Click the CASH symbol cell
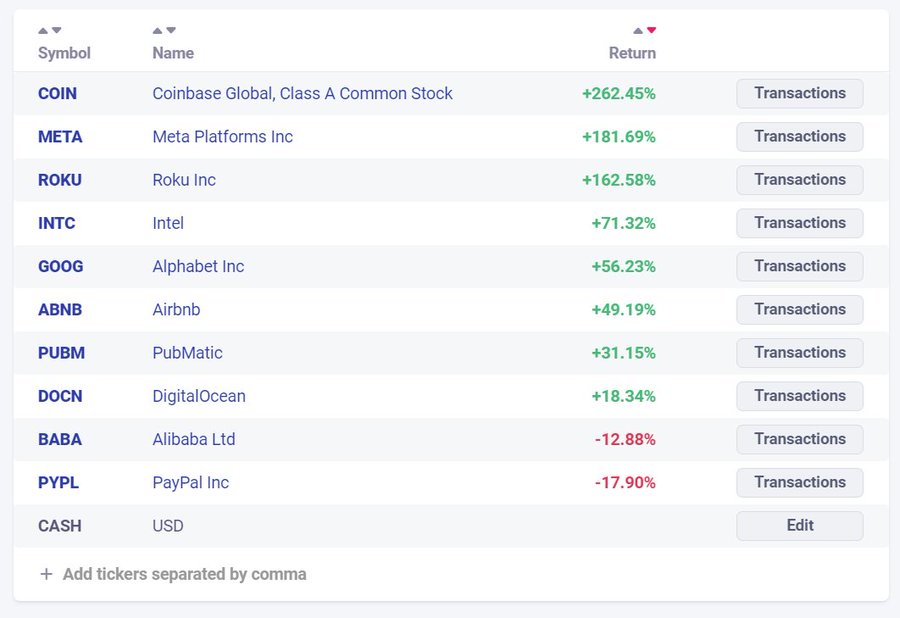Screen dimensions: 900x618 [60, 526]
